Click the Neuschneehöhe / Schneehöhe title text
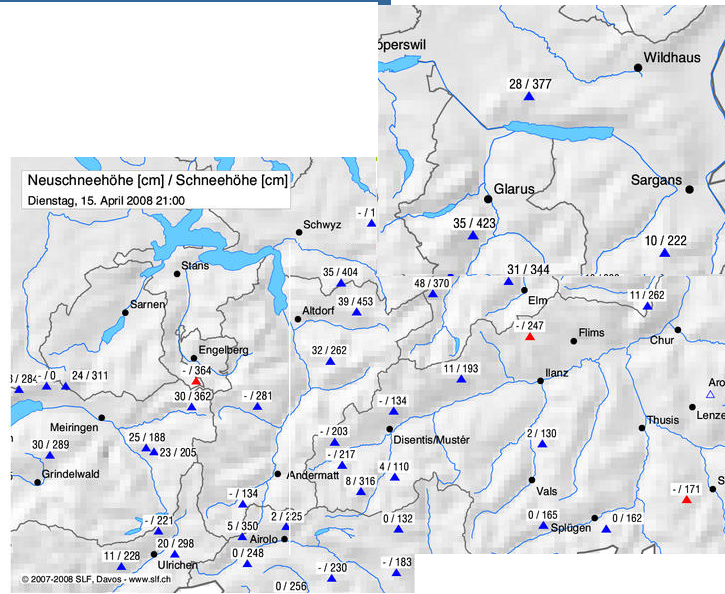 158,180
